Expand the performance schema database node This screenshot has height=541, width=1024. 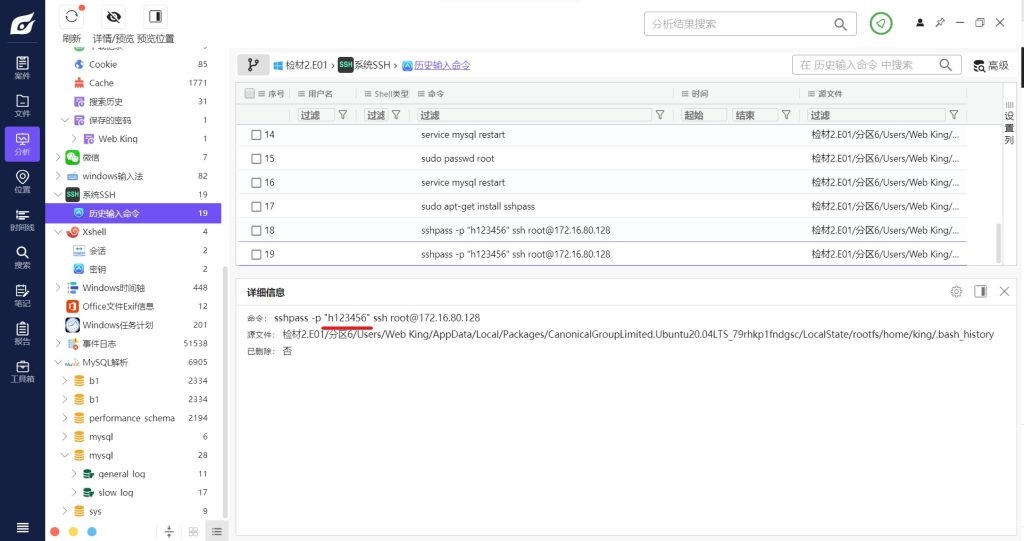pyautogui.click(x=66, y=418)
